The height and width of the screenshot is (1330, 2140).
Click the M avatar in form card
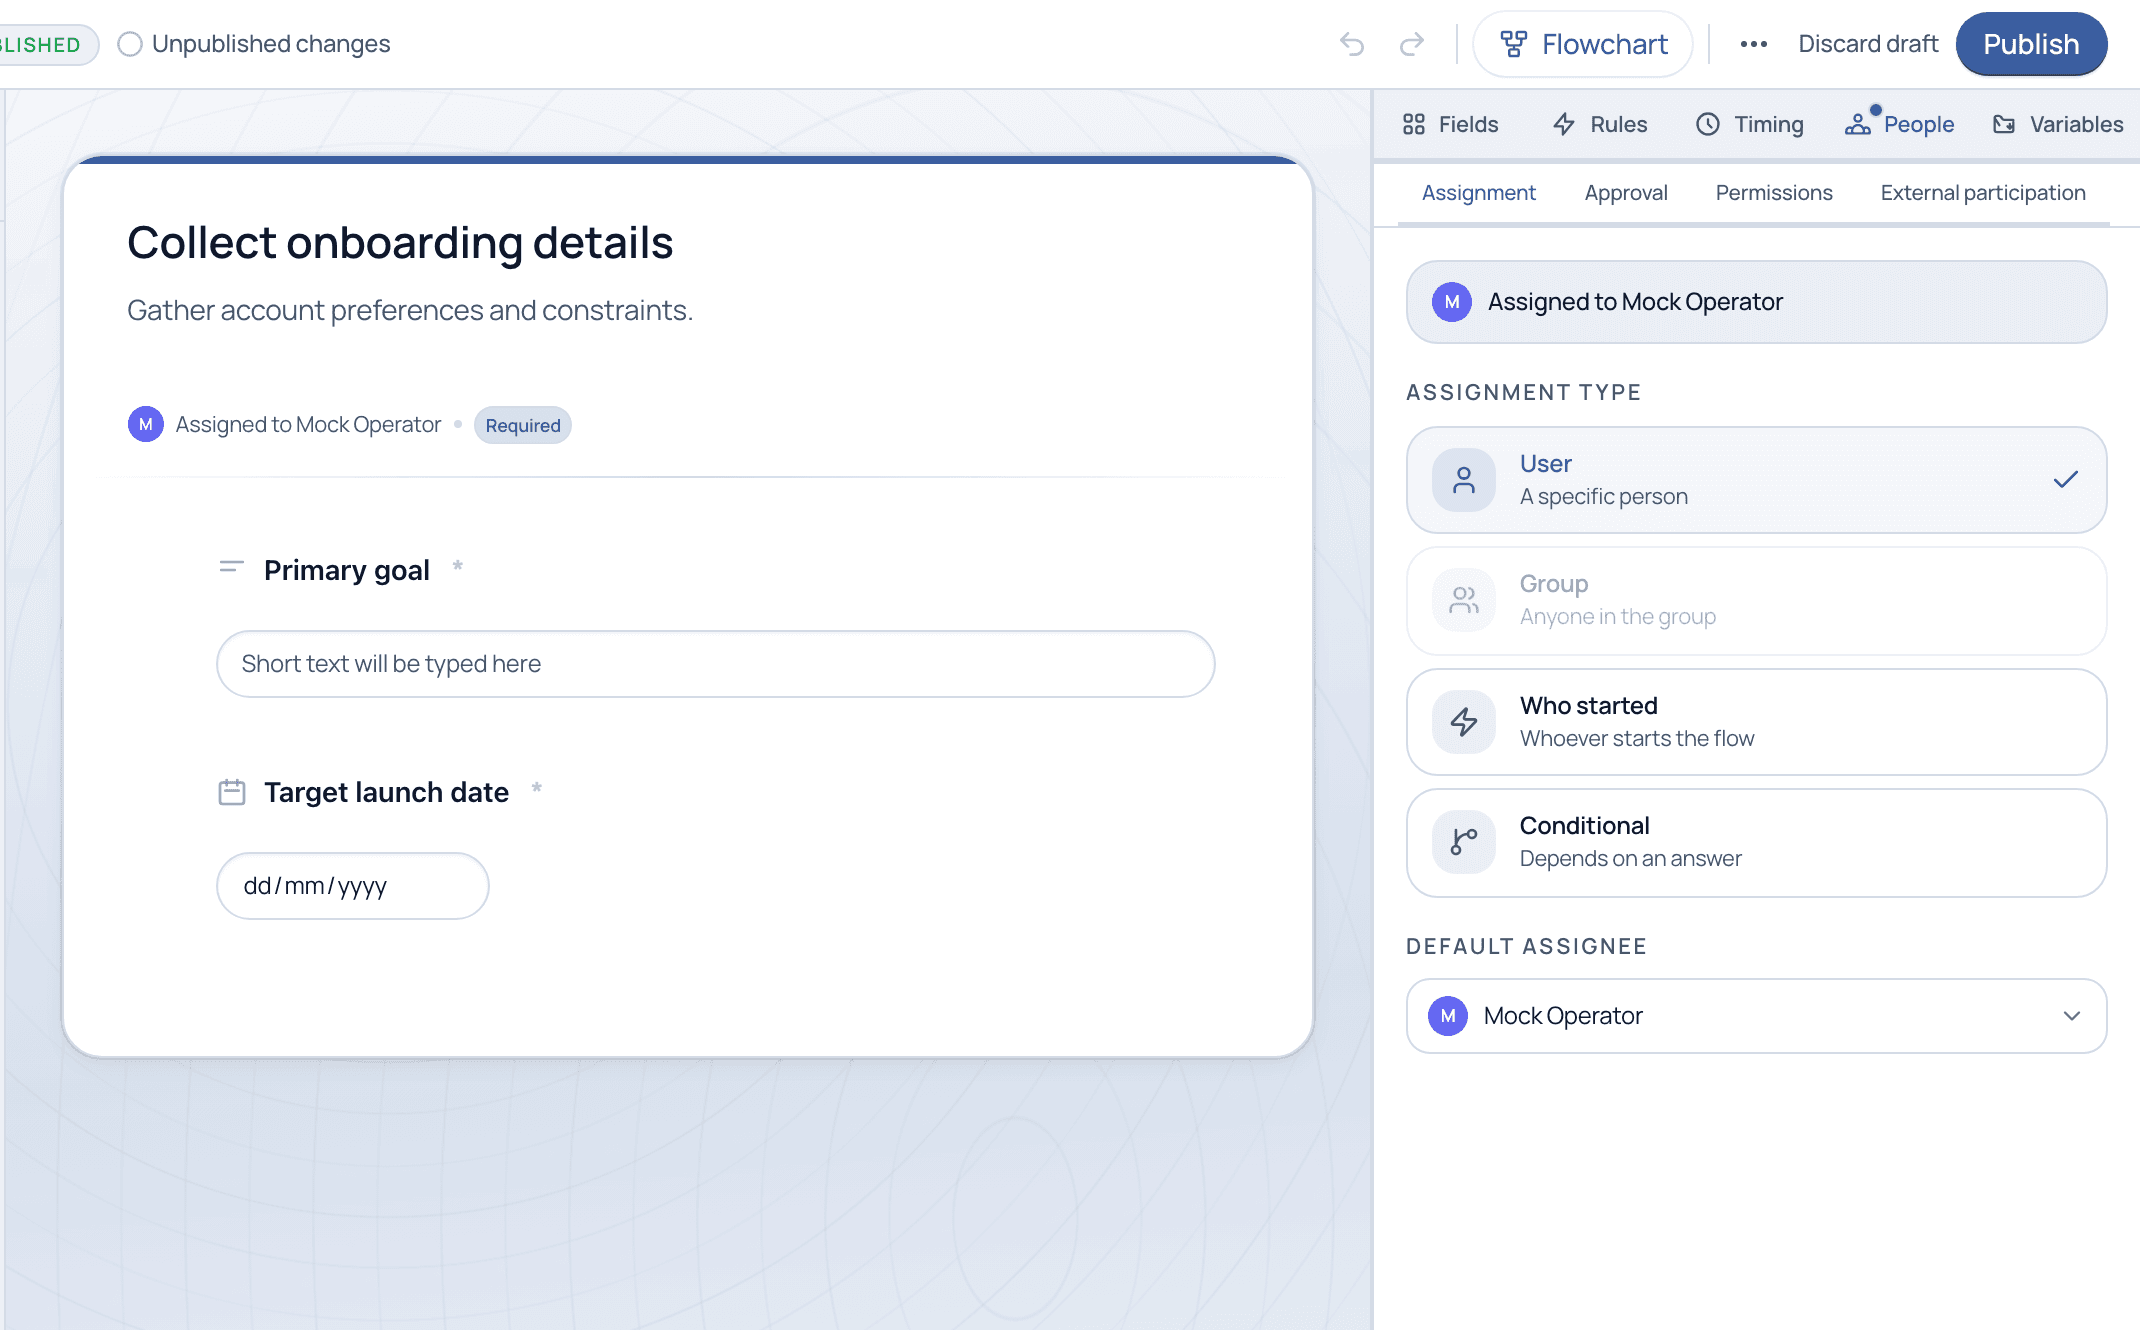(146, 424)
